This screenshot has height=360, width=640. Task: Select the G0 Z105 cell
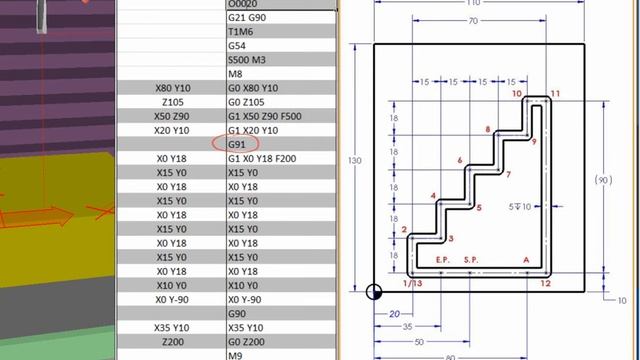click(282, 102)
